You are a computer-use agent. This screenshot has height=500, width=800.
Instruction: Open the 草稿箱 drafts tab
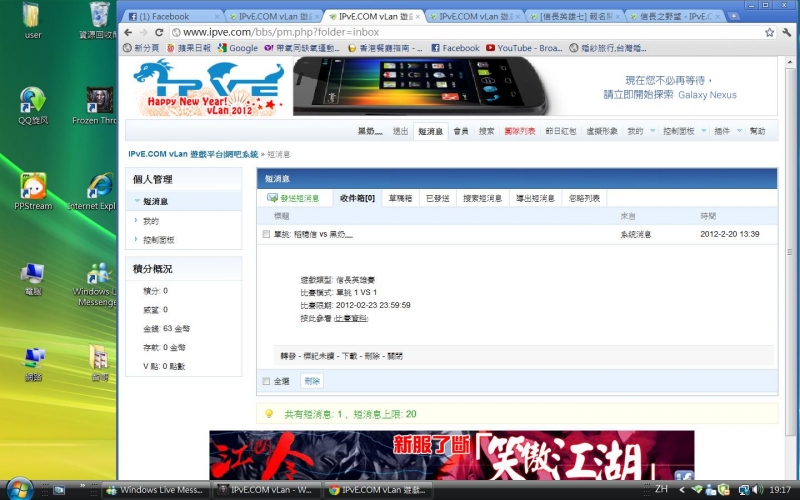pyautogui.click(x=400, y=198)
